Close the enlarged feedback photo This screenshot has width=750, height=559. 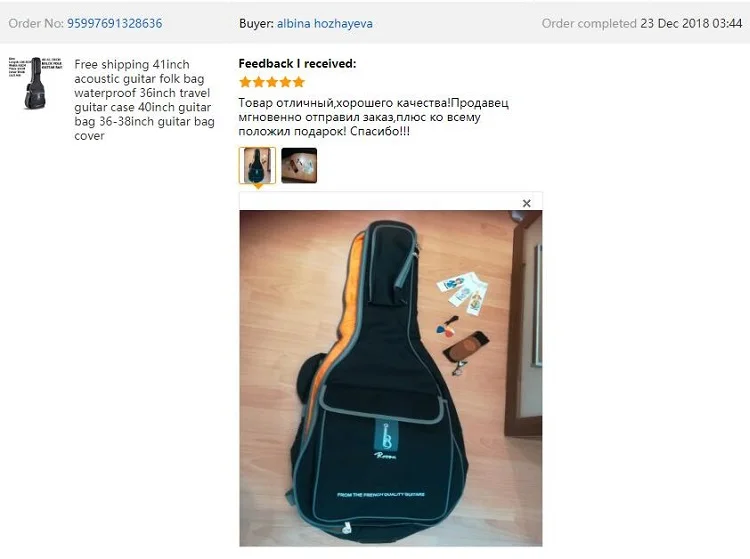[527, 203]
